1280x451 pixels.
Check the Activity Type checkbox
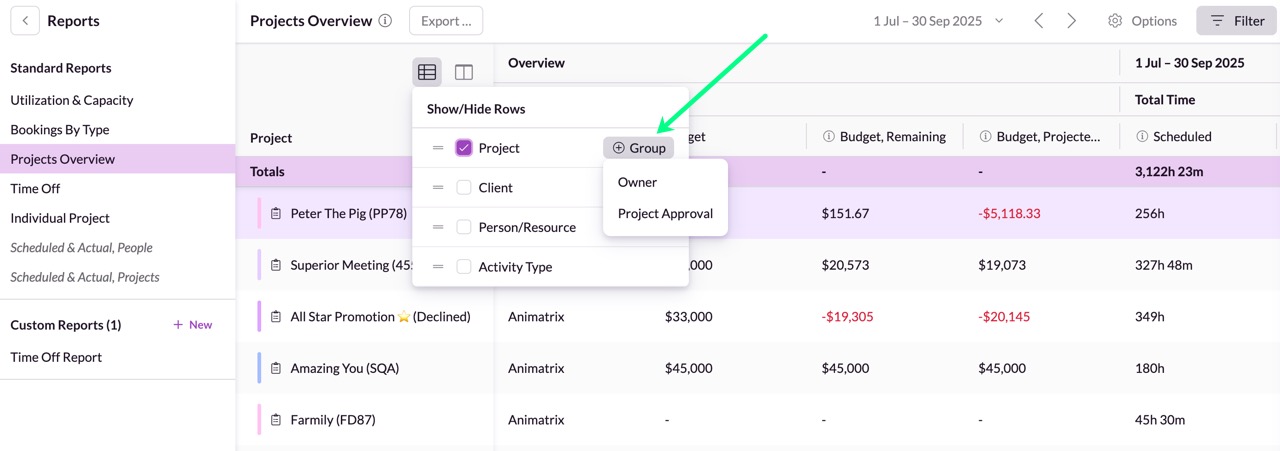click(x=464, y=267)
